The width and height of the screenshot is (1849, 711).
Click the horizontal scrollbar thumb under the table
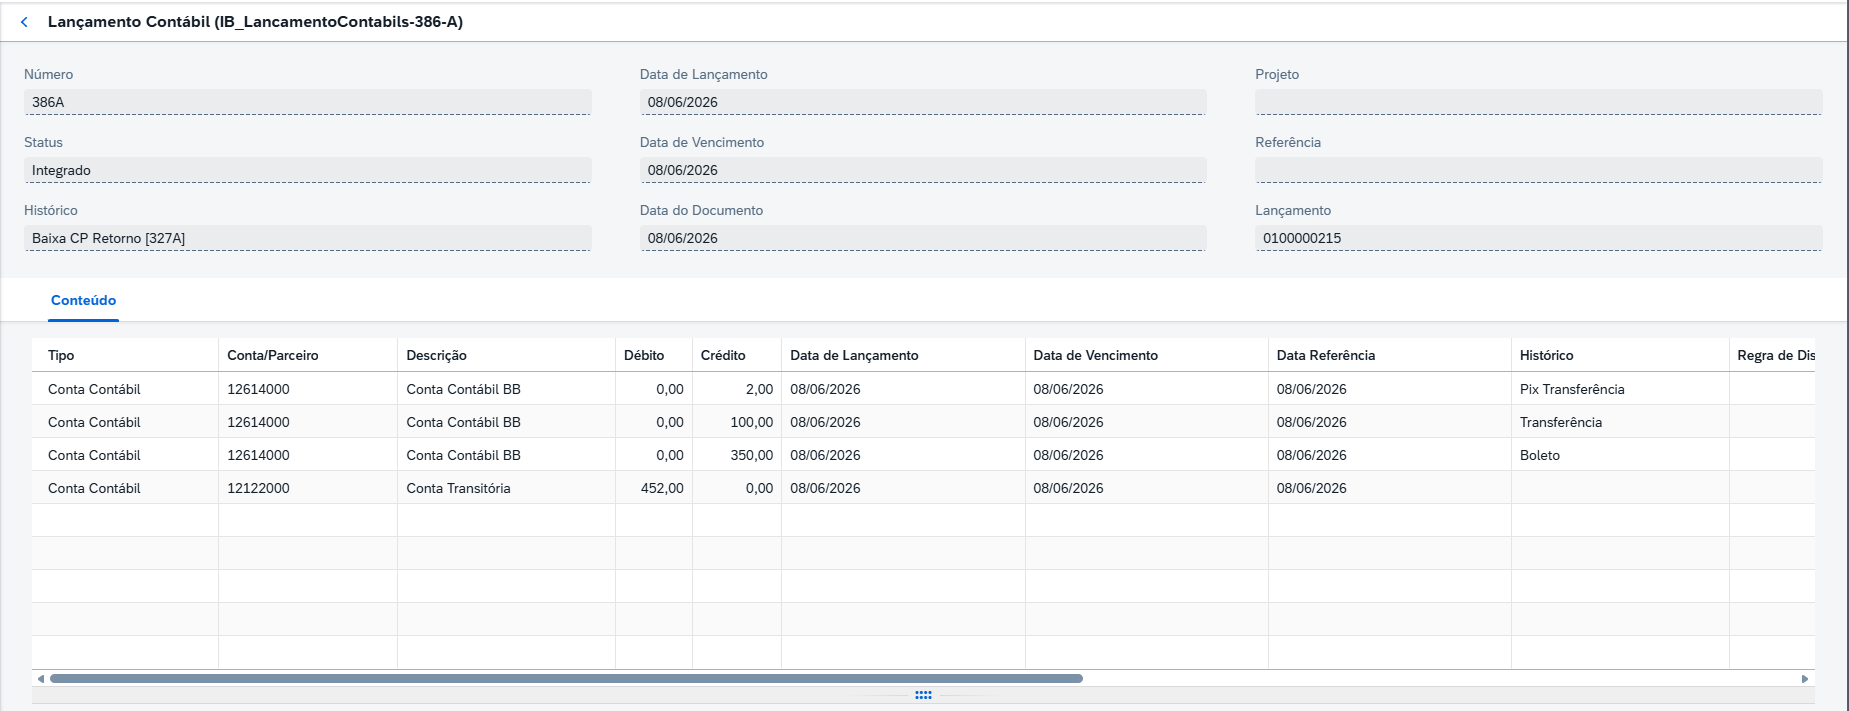(x=566, y=678)
